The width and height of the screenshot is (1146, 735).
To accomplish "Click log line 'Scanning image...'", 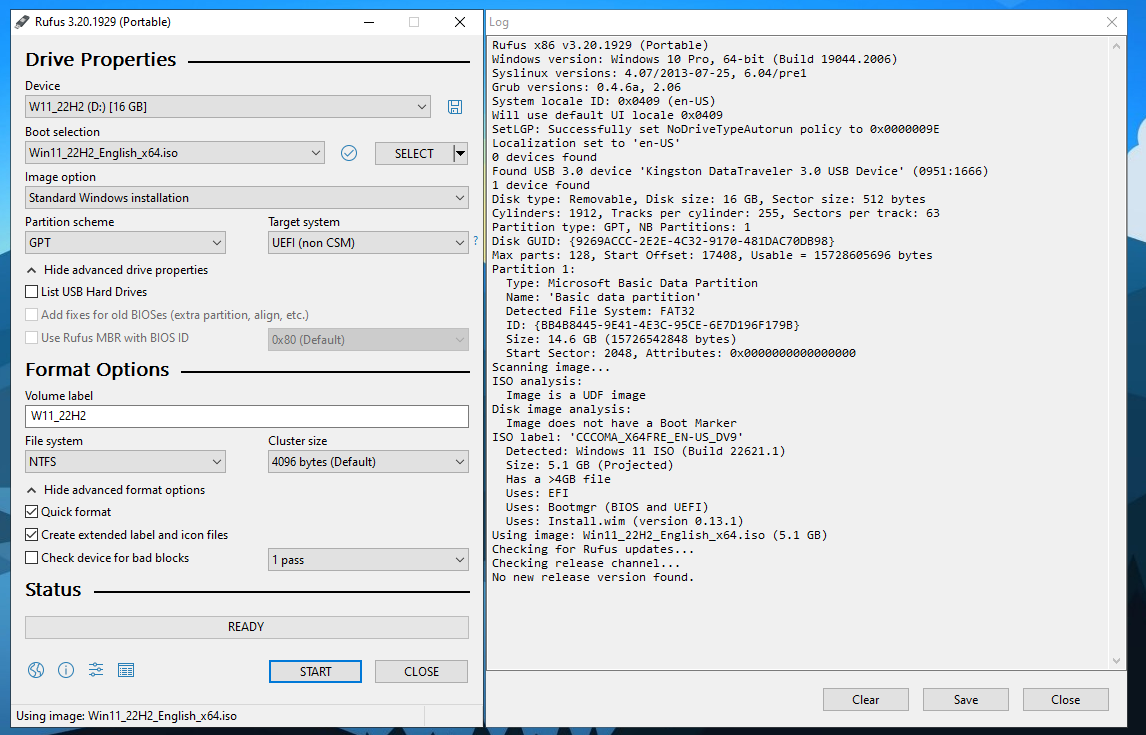I will (550, 368).
